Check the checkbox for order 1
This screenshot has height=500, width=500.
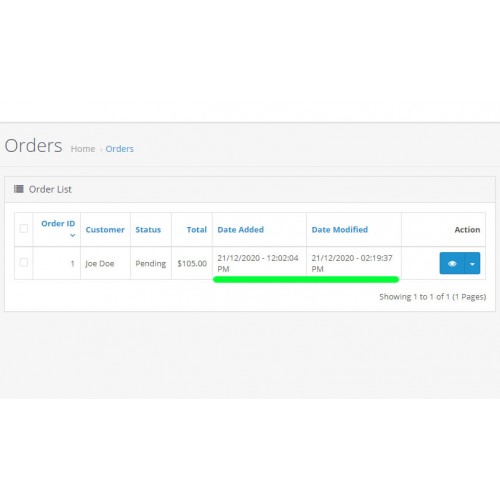[24, 262]
